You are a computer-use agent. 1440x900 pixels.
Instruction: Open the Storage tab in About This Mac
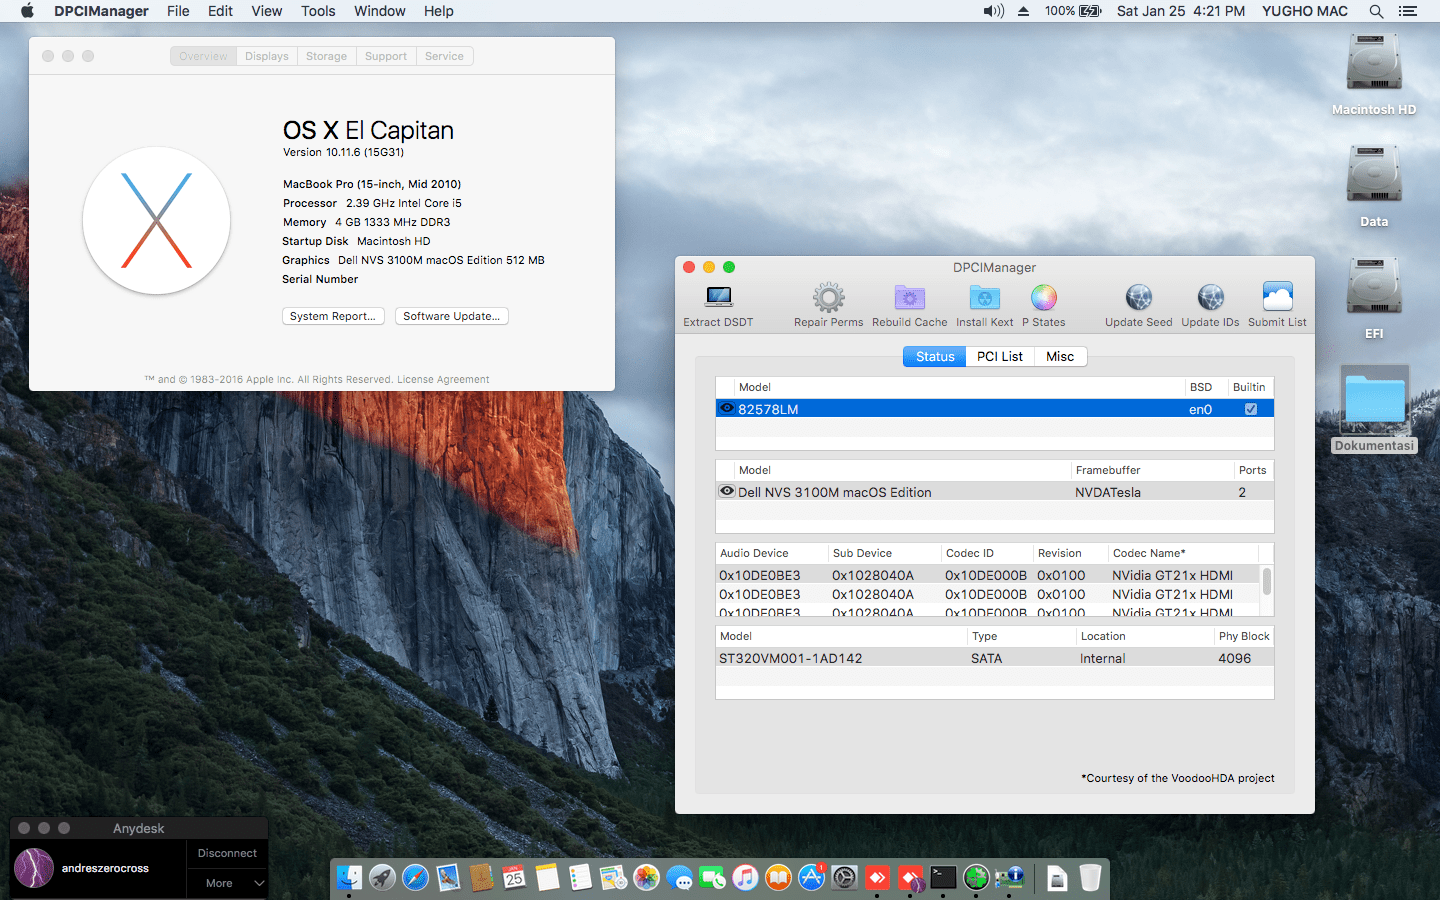coord(326,56)
